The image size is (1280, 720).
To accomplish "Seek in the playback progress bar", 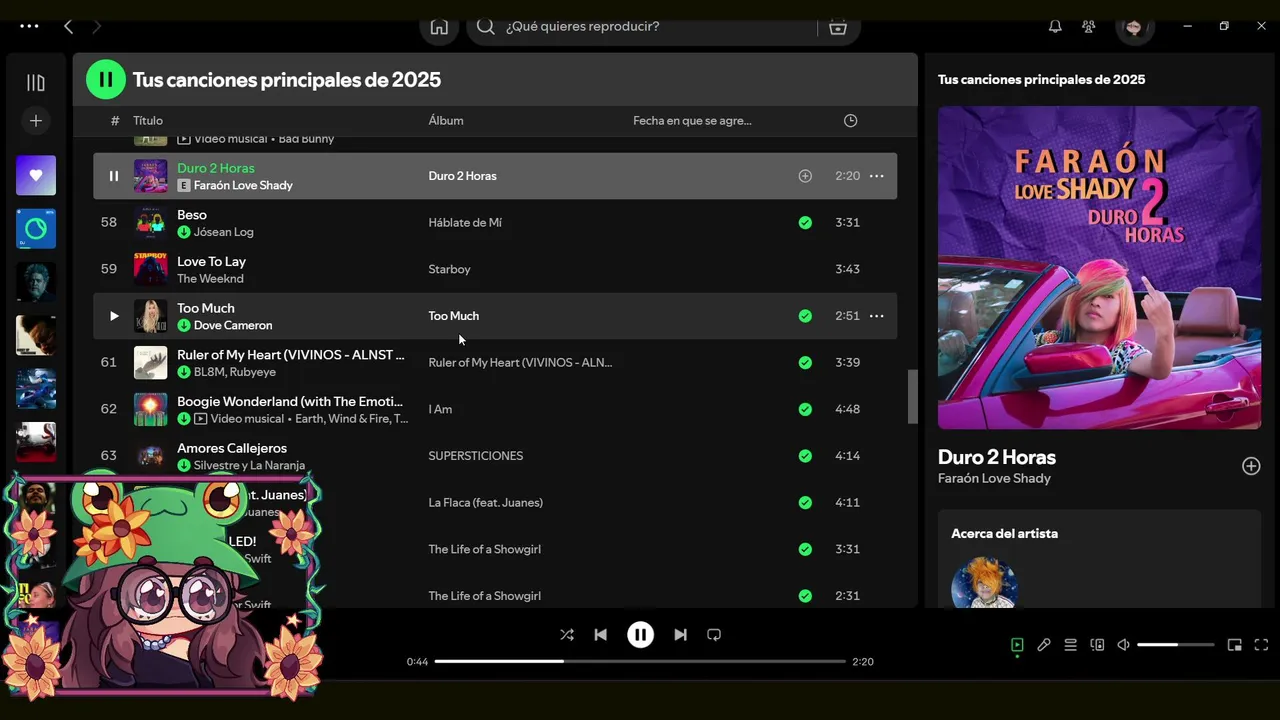I will (640, 661).
